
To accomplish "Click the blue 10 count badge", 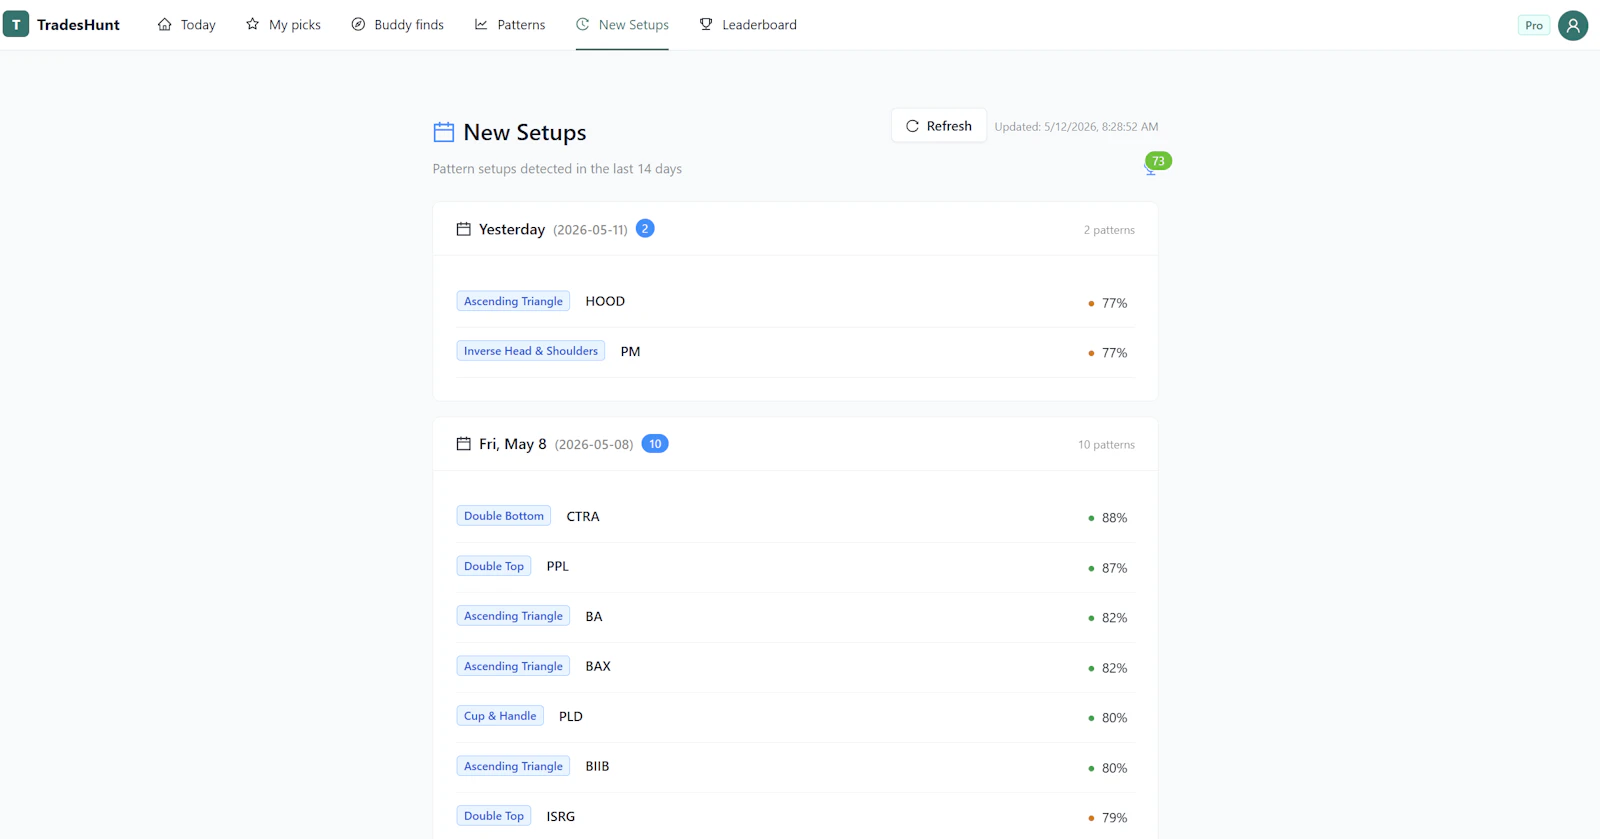I will click(x=655, y=444).
